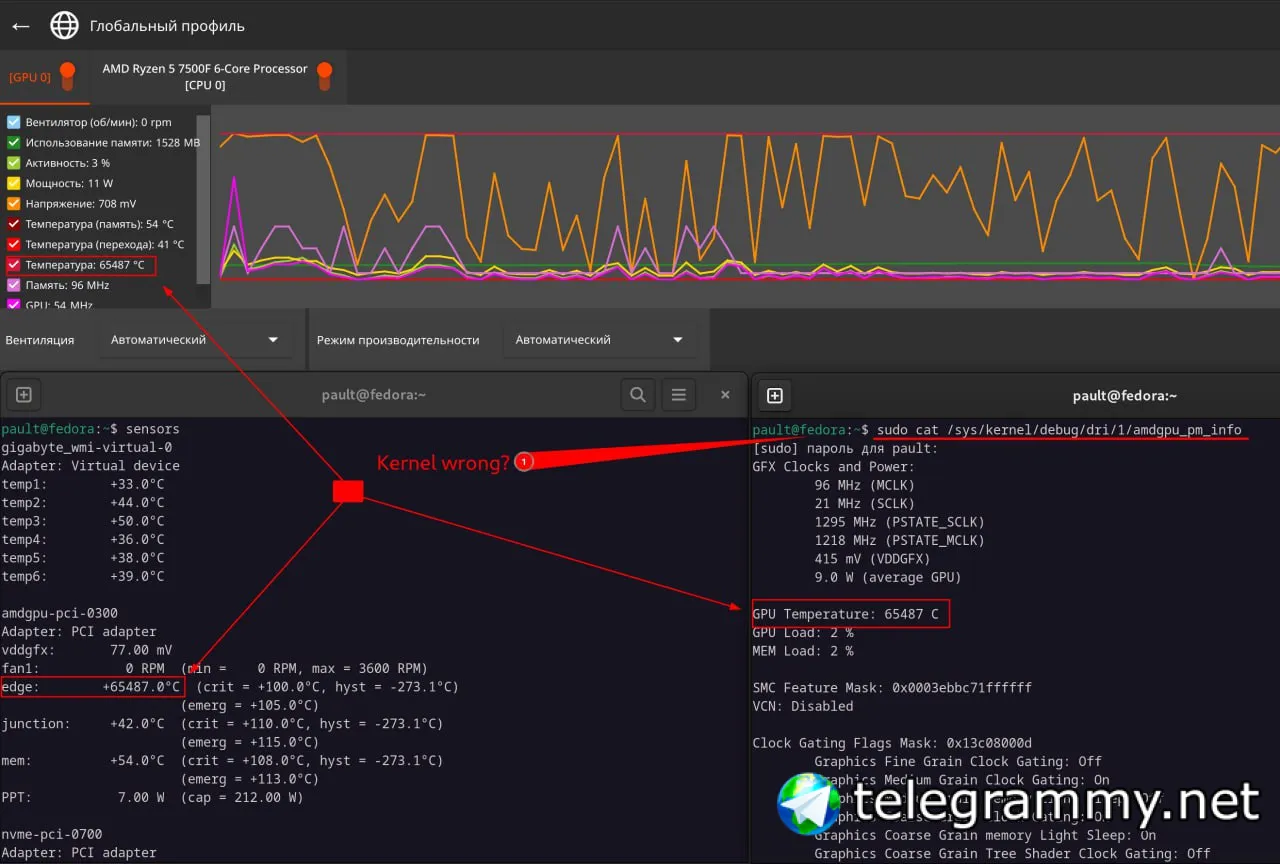This screenshot has height=864, width=1280.
Task: Switch to the [GPU 0] tab
Action: [x=44, y=77]
